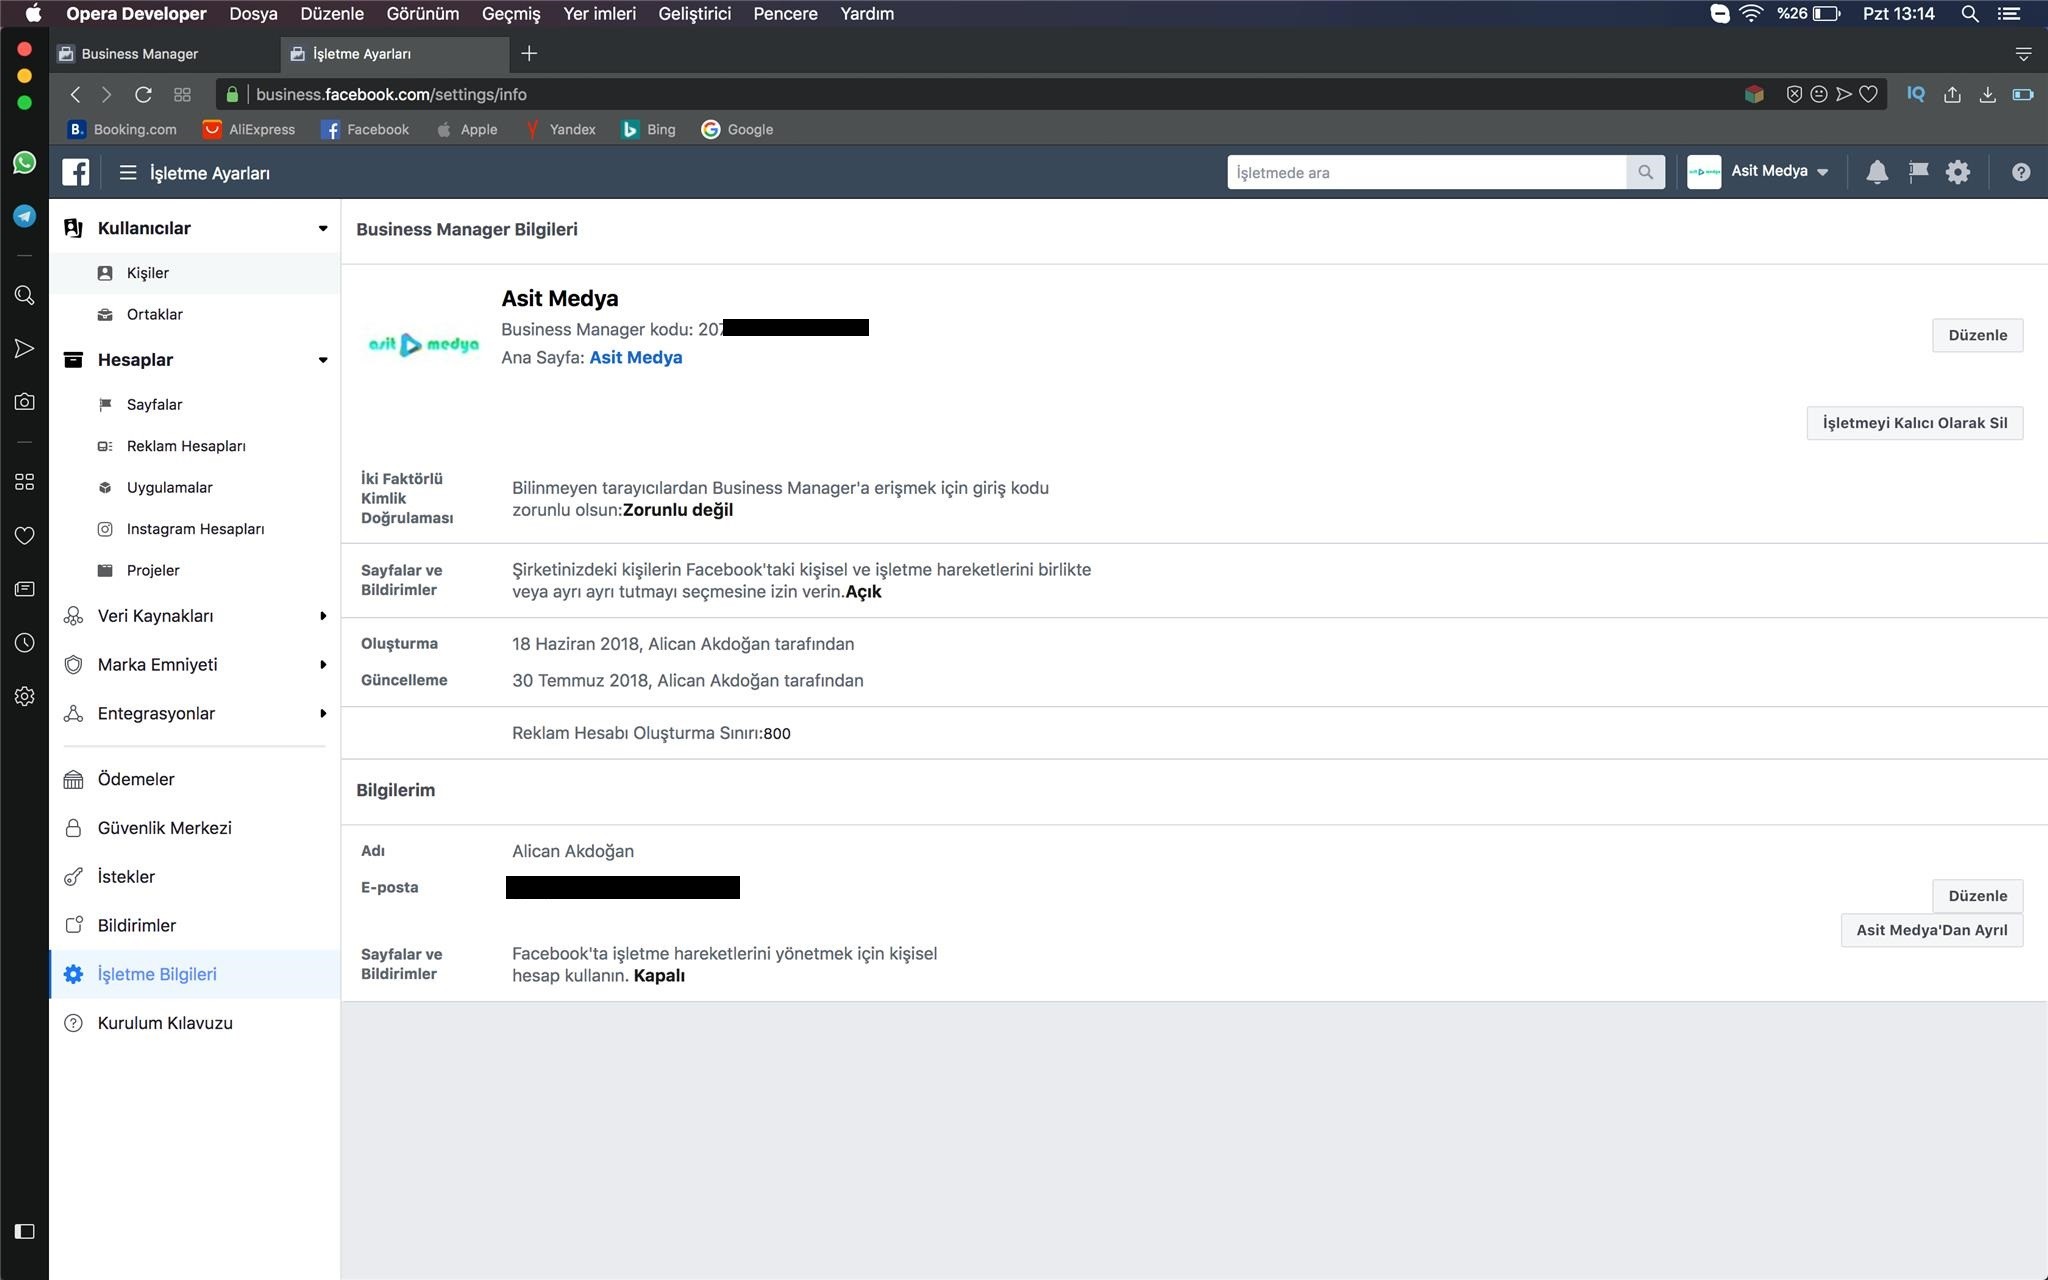Open Speed Dial from sidebar grid icon

25,482
